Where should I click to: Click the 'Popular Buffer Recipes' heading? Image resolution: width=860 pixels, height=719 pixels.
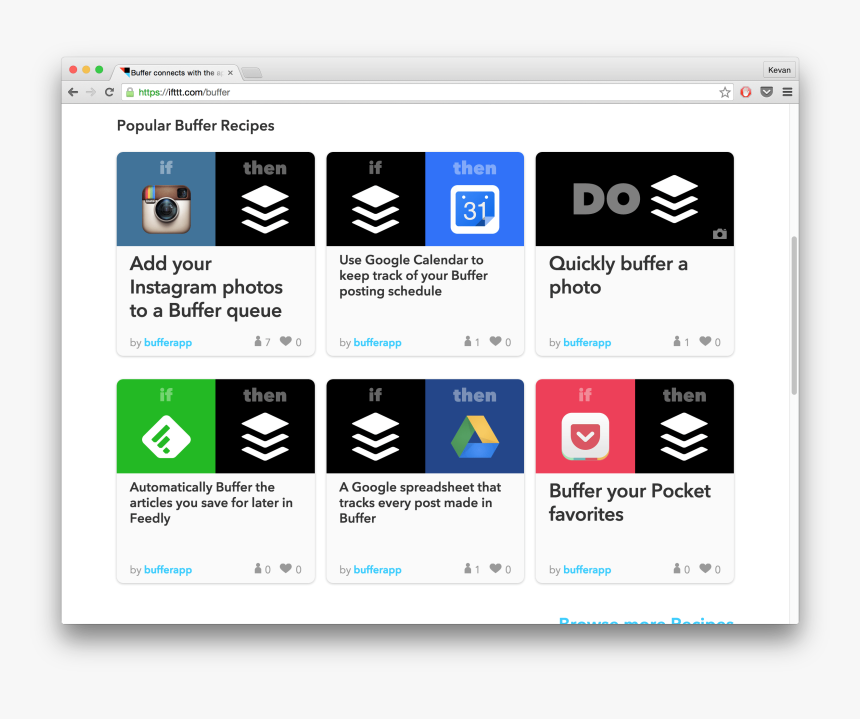pyautogui.click(x=195, y=126)
